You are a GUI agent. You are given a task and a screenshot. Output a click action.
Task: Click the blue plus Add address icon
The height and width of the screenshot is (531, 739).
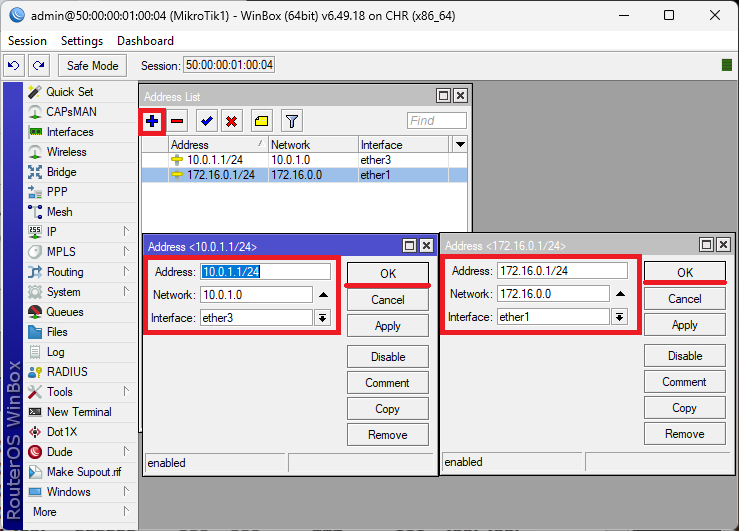point(152,121)
